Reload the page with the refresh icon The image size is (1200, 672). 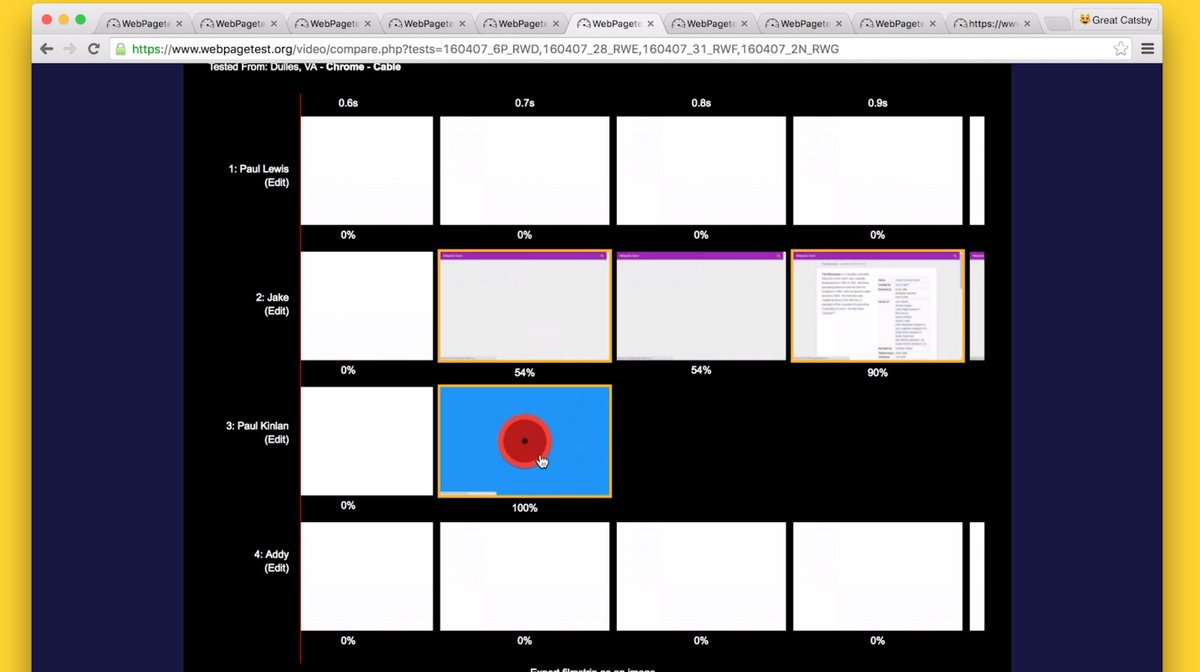click(x=94, y=48)
